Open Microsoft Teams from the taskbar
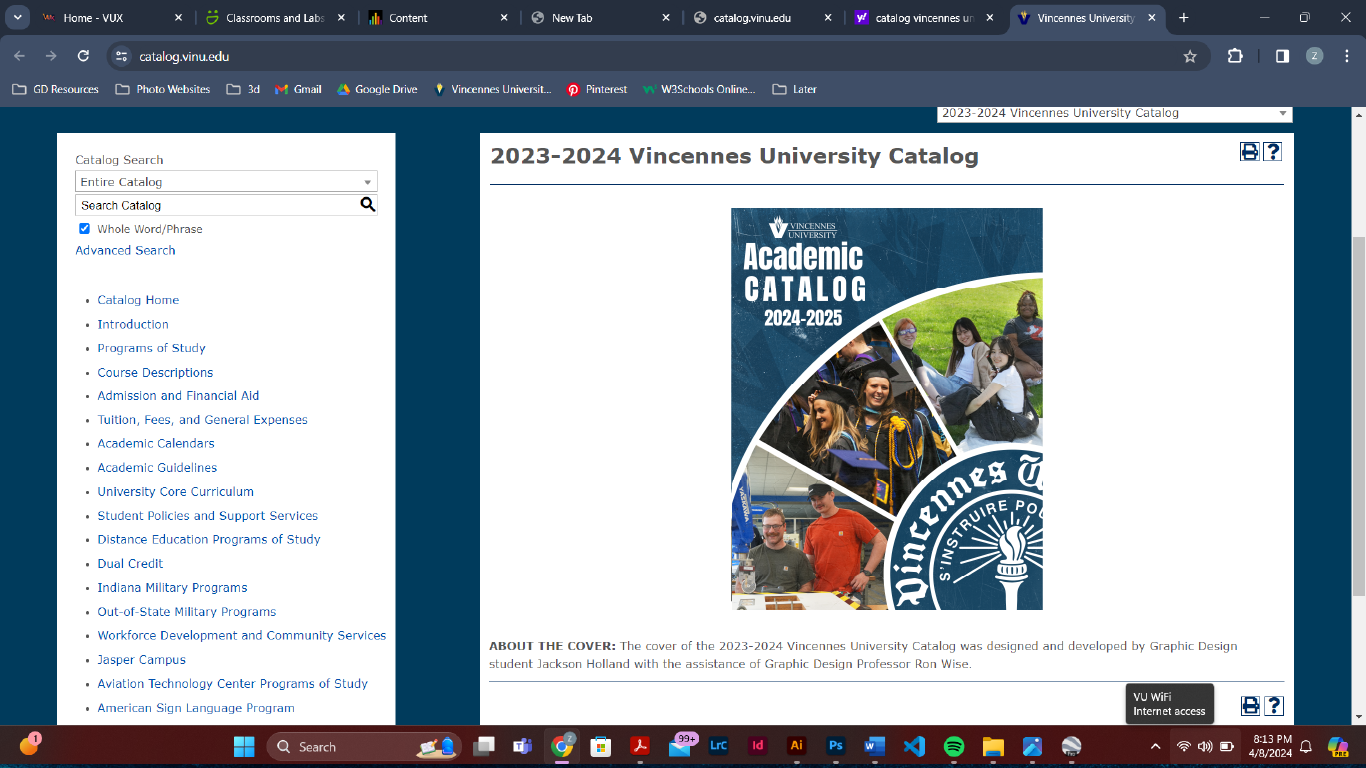 coord(522,746)
